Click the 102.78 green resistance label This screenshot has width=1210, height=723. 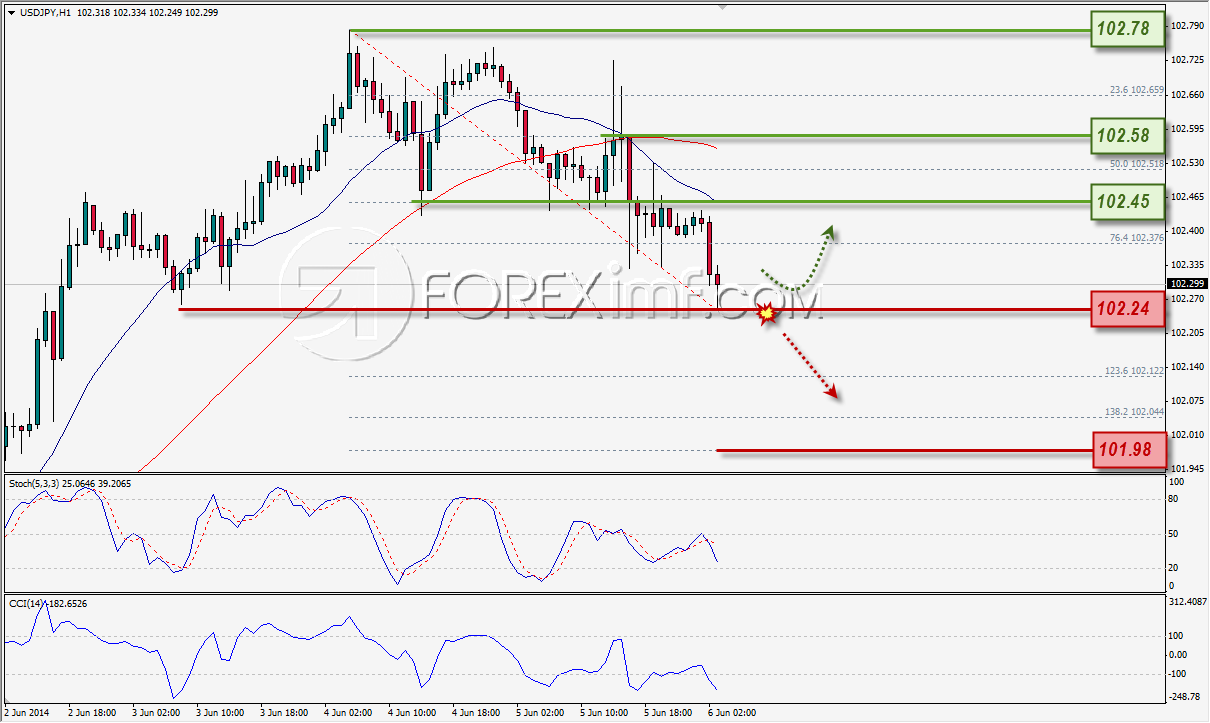point(1128,31)
